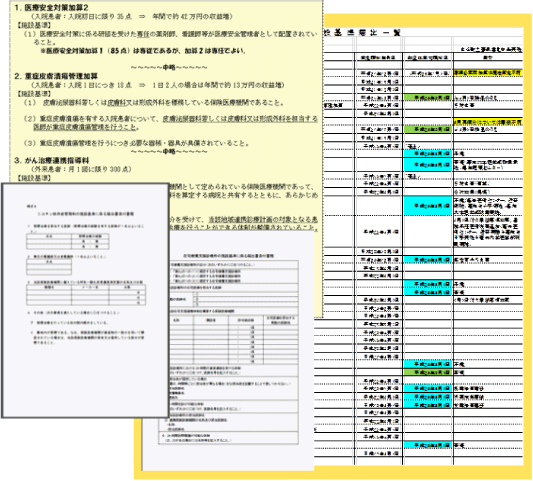Click 【施設基準】 under がん治療連携指導料 heading
The height and width of the screenshot is (481, 533).
pyautogui.click(x=34, y=178)
